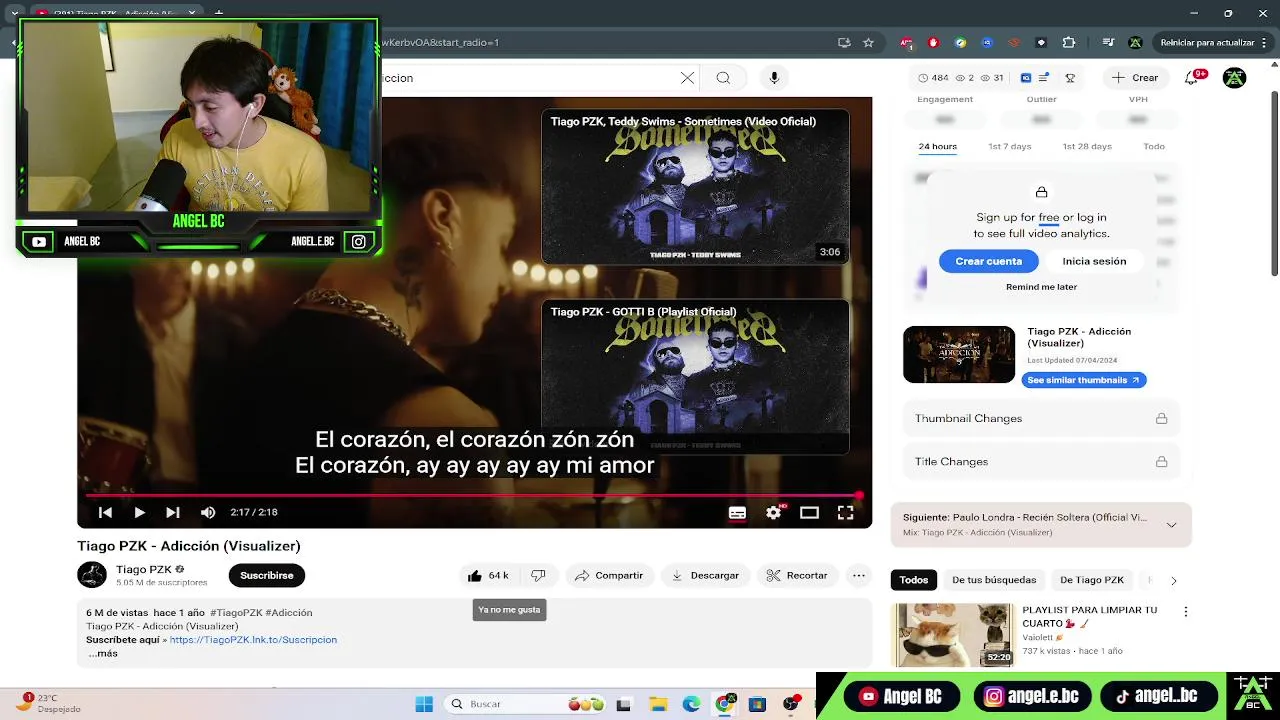This screenshot has width=1280, height=720.
Task: Open options for Playlist para limpiar video
Action: (x=1186, y=611)
